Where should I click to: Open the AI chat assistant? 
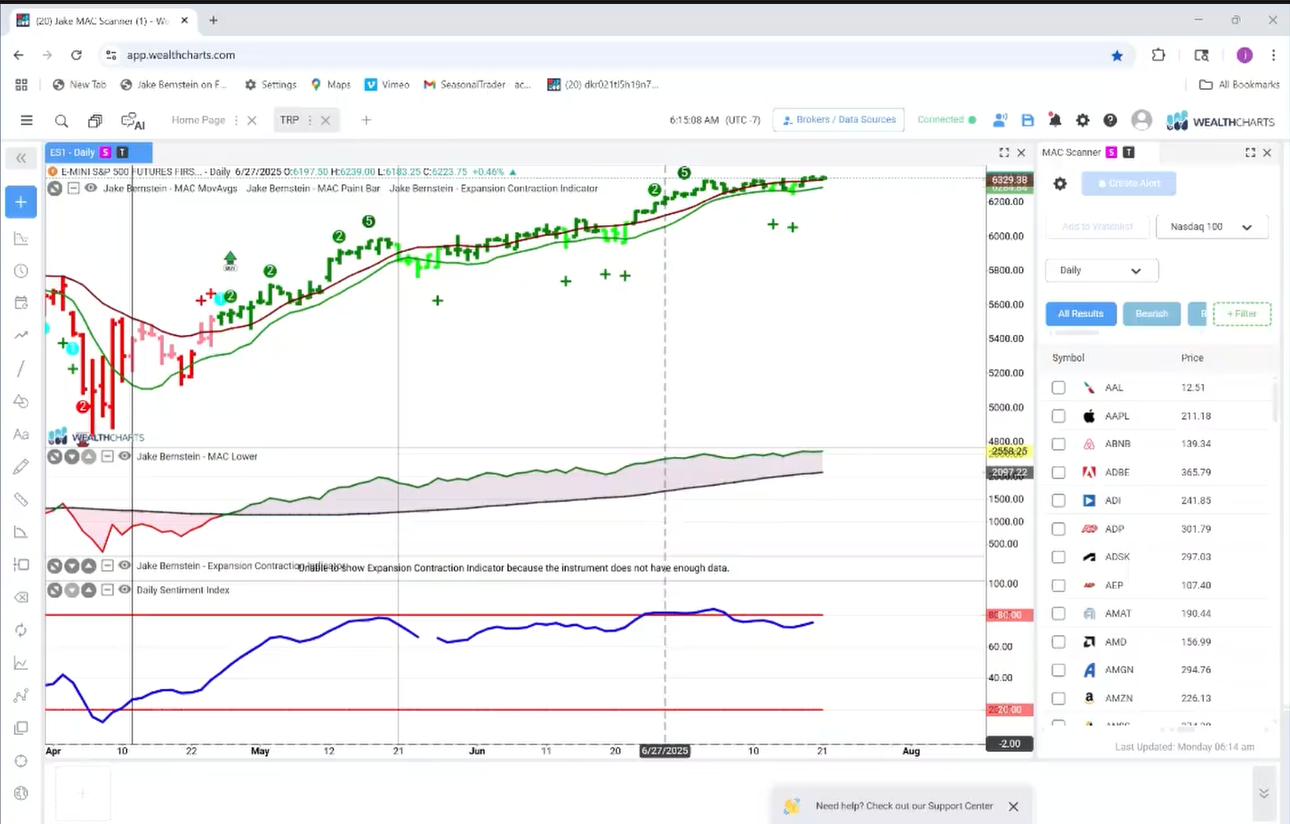[x=133, y=120]
